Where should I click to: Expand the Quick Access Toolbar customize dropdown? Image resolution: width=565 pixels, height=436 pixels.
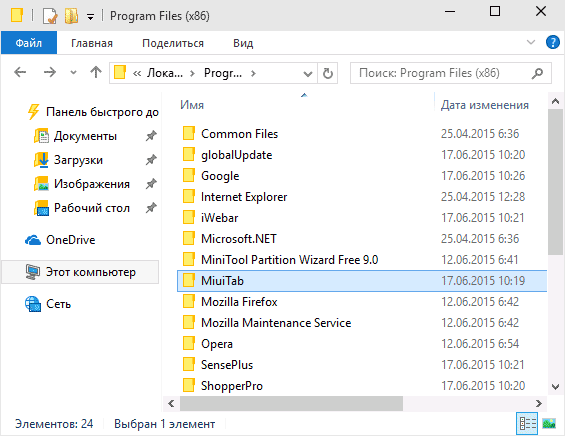click(90, 17)
